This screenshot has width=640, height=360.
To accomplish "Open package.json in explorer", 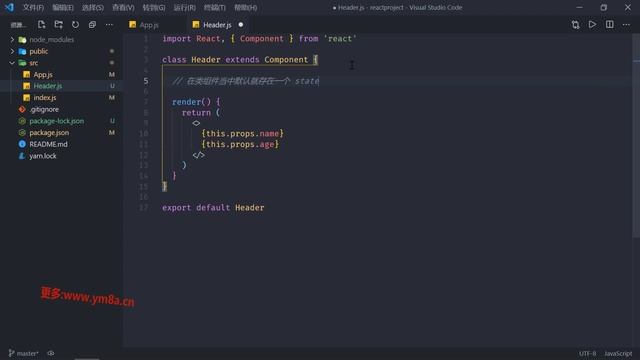I will [49, 133].
